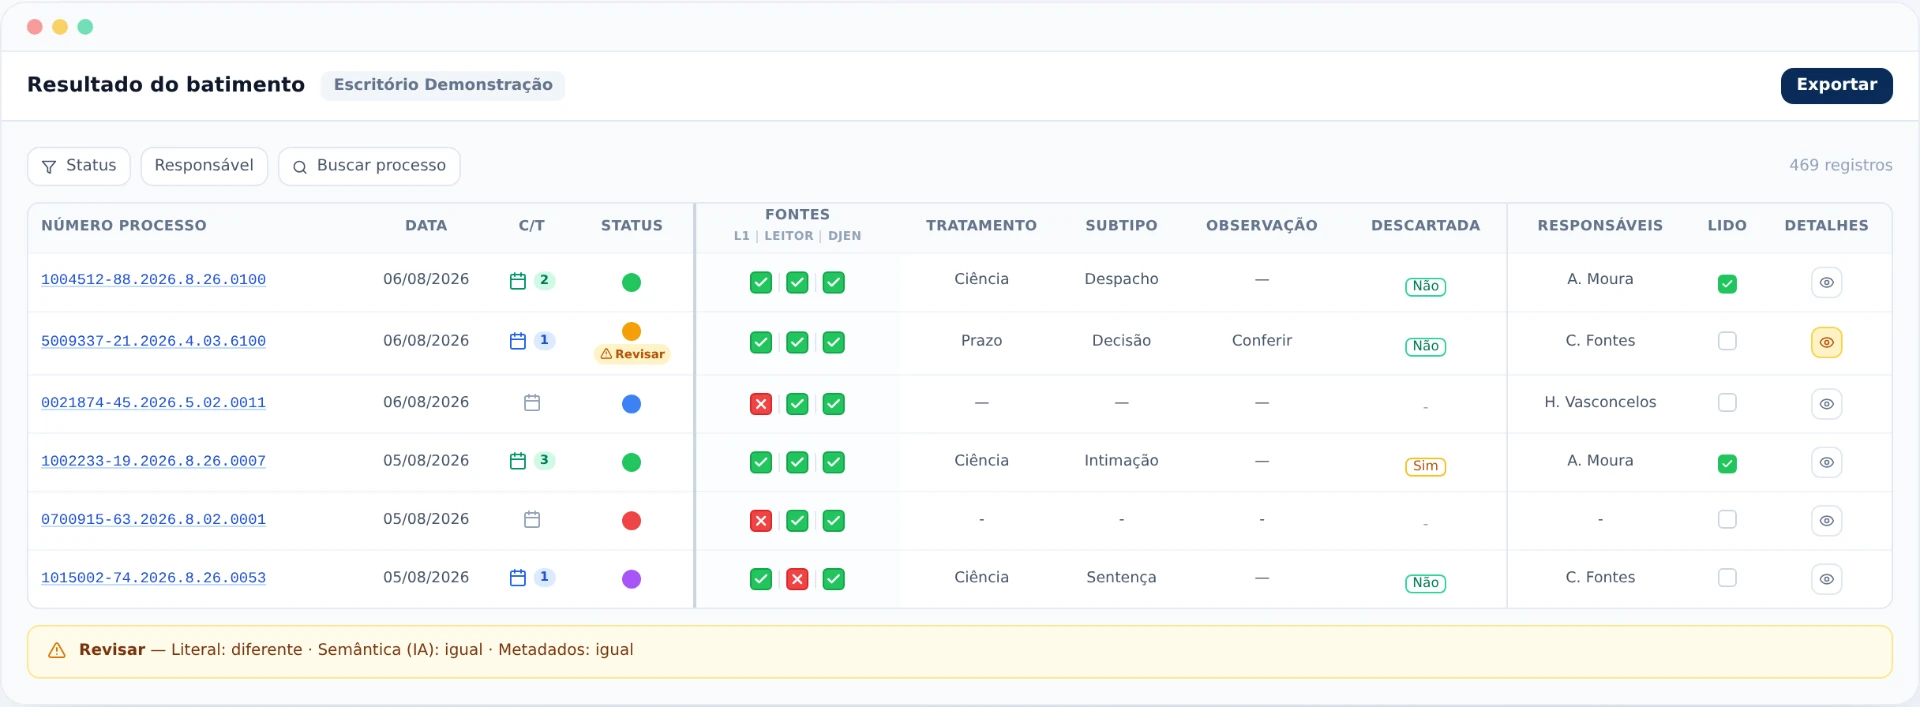Click red X source icon in row 0021874-45.2026.5.02.0011
Viewport: 1920px width, 707px height.
[x=761, y=404]
